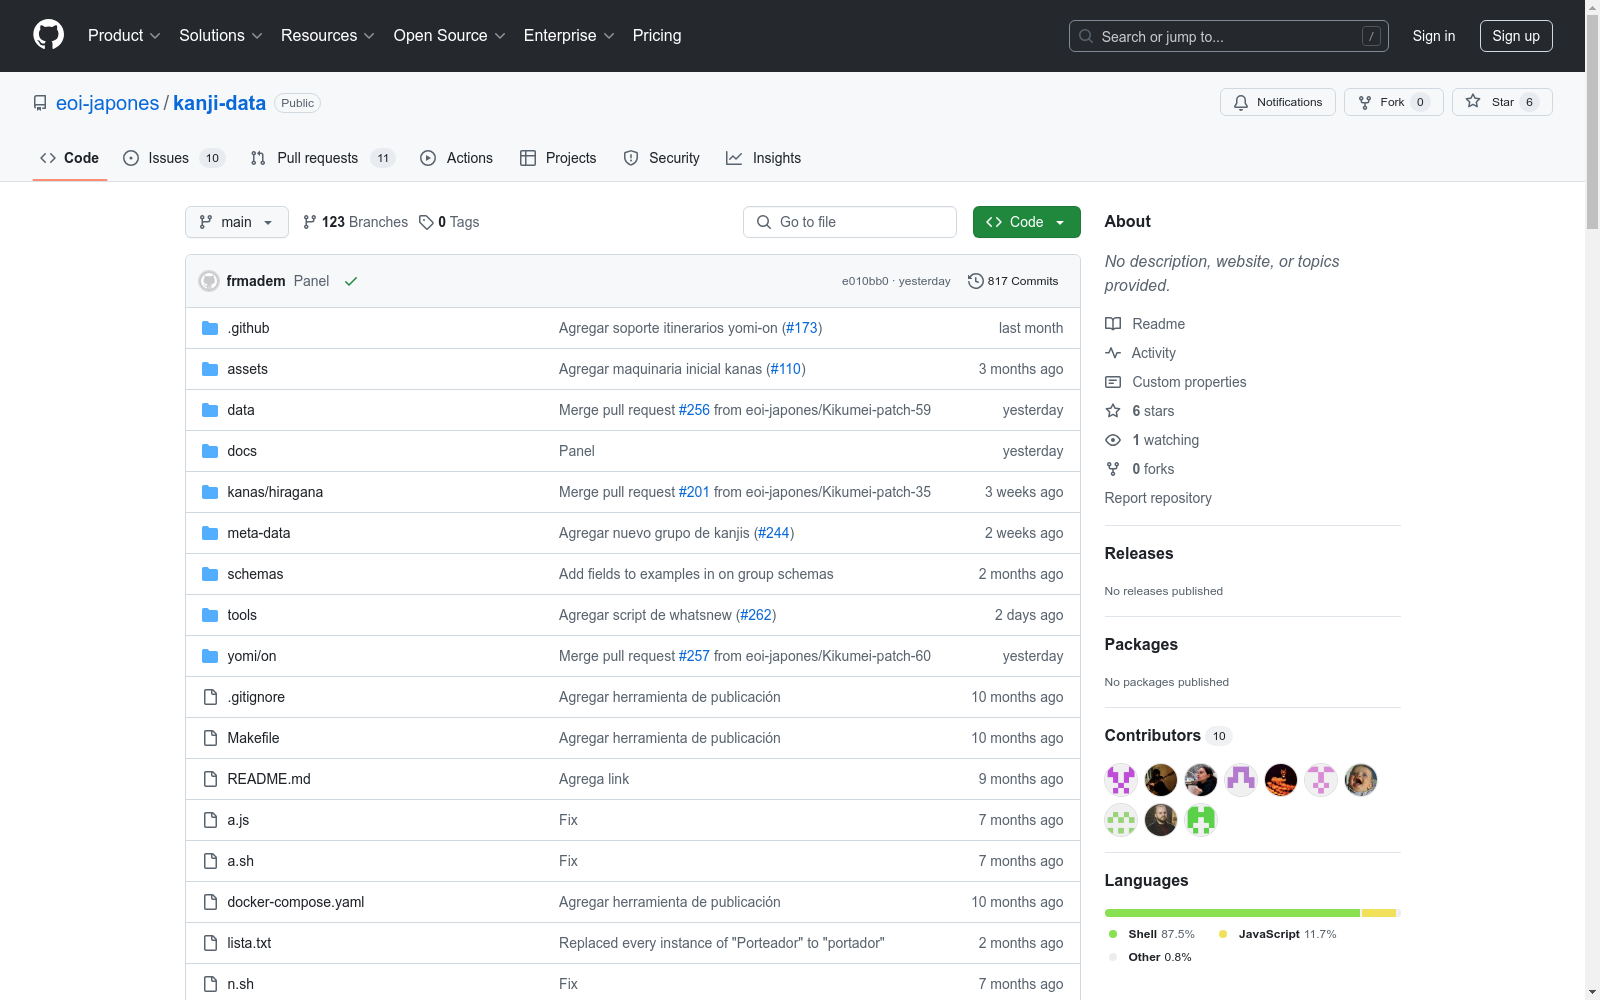Click the docs folder icon

[210, 451]
